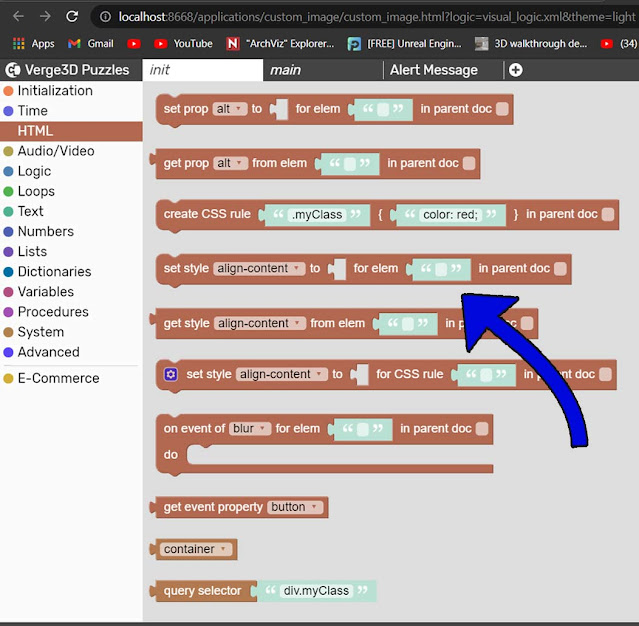The width and height of the screenshot is (639, 626).
Task: Click empty text field in get prop elem
Action: click(x=350, y=163)
